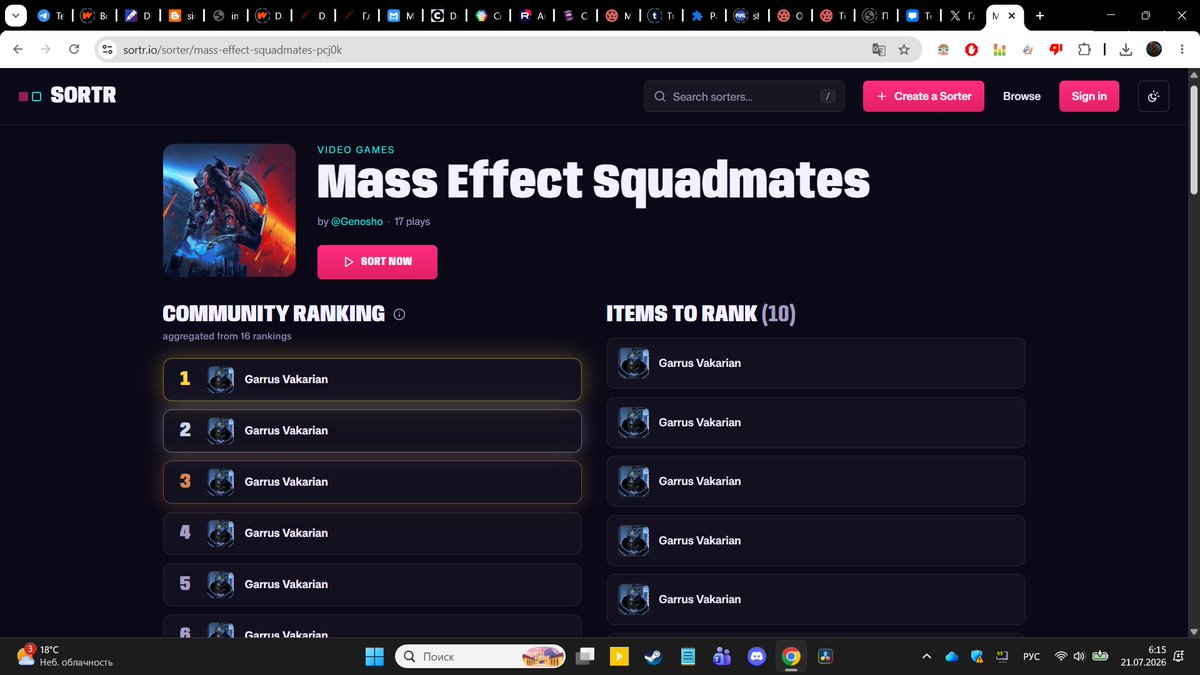The height and width of the screenshot is (675, 1200).
Task: Reload the page with the refresh icon
Action: click(74, 49)
